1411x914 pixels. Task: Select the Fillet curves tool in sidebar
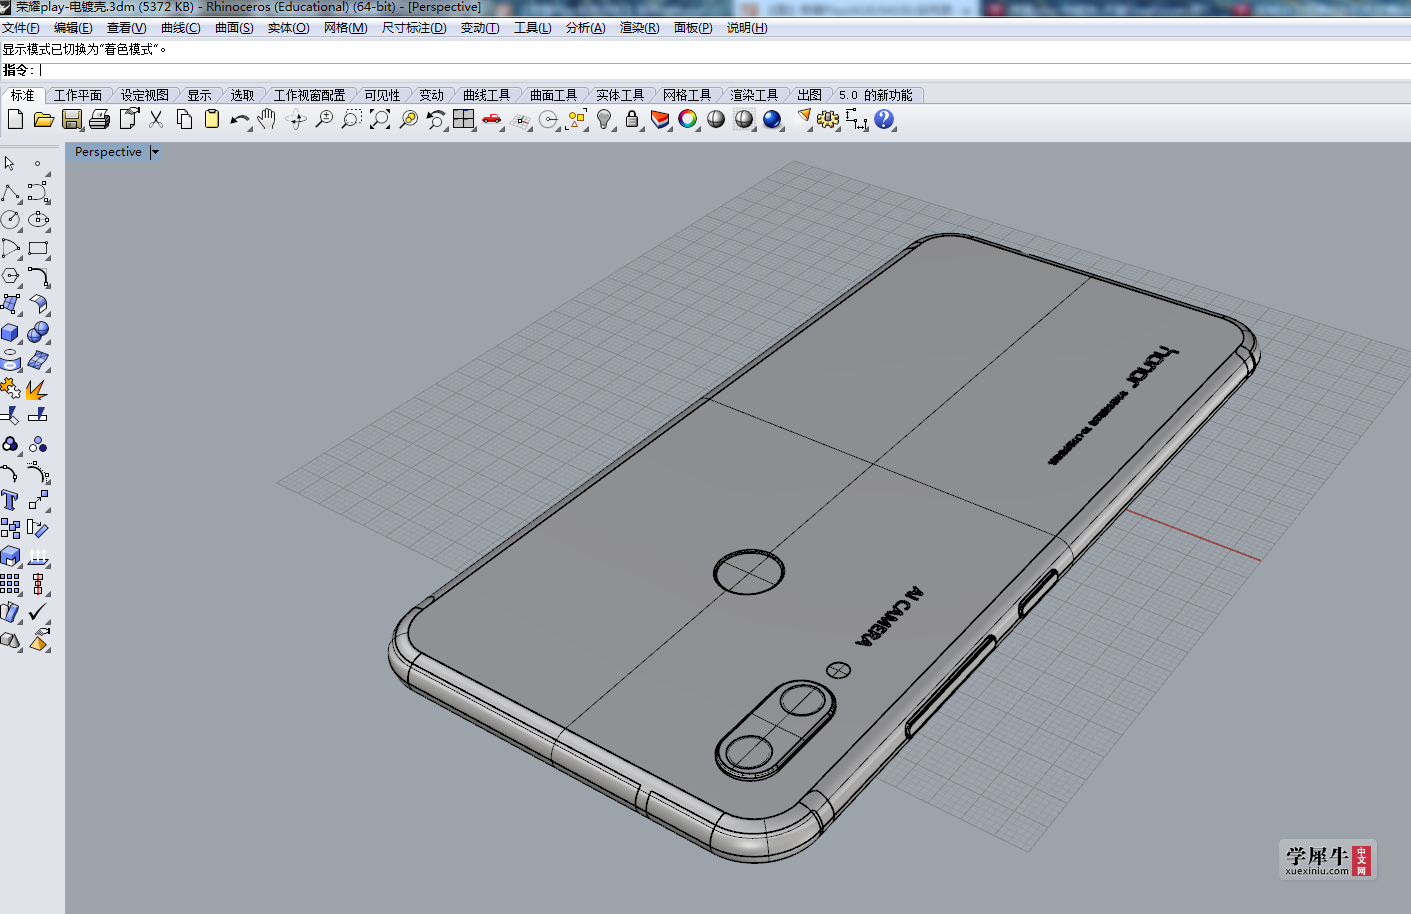[x=38, y=276]
